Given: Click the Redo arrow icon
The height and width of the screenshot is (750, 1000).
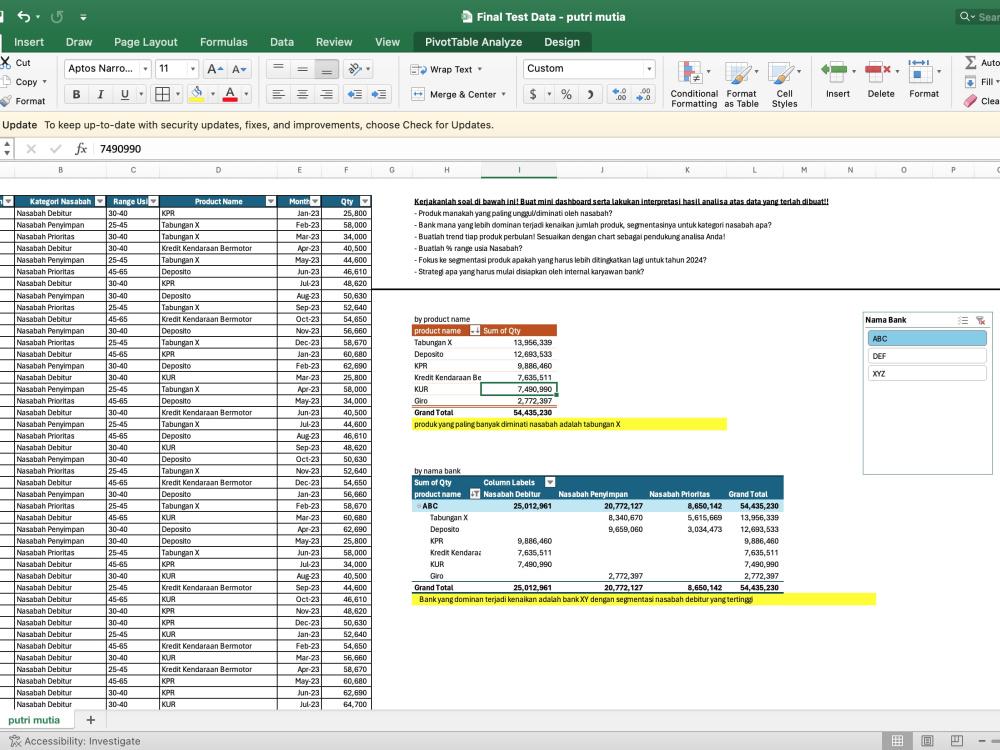Looking at the screenshot, I should (x=57, y=17).
